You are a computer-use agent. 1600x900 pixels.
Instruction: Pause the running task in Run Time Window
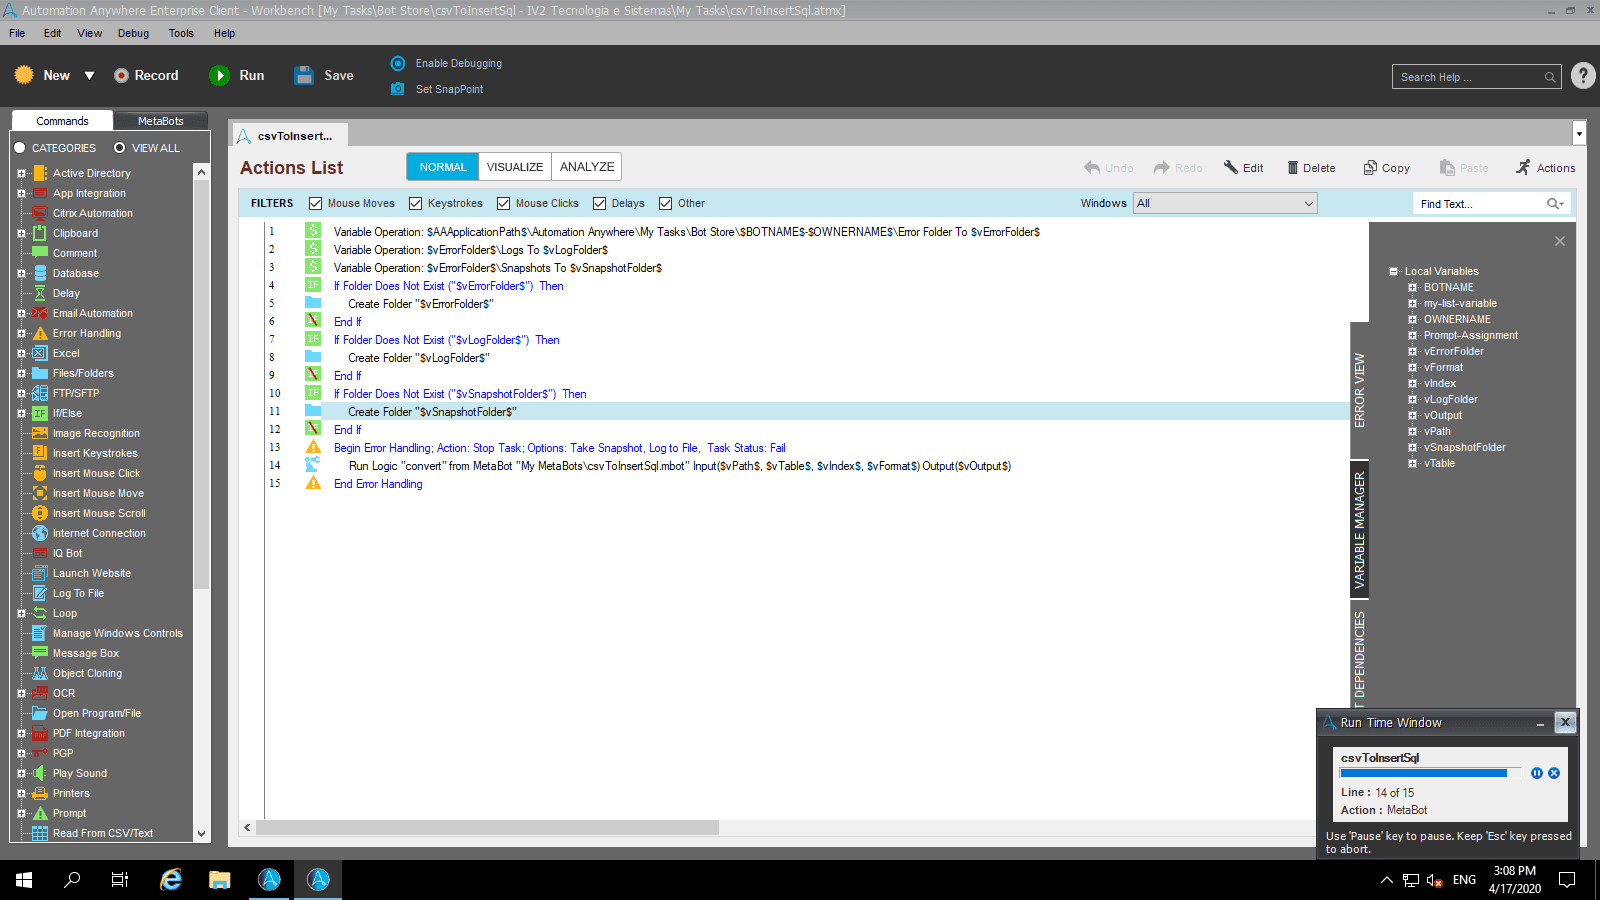click(1537, 773)
